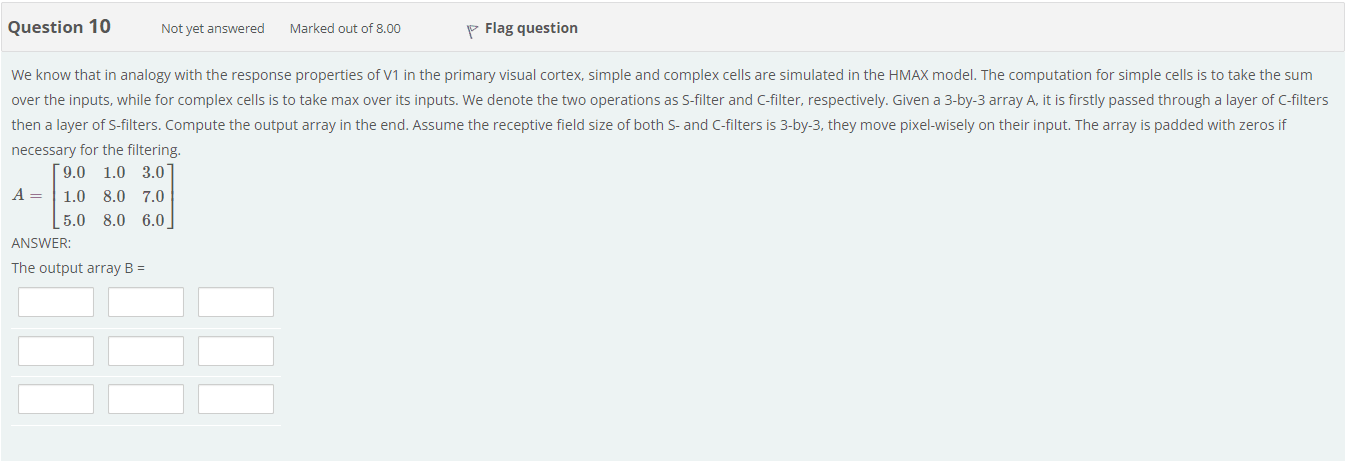Image resolution: width=1348 pixels, height=463 pixels.
Task: Click the middle-left answer input box
Action: coord(56,351)
